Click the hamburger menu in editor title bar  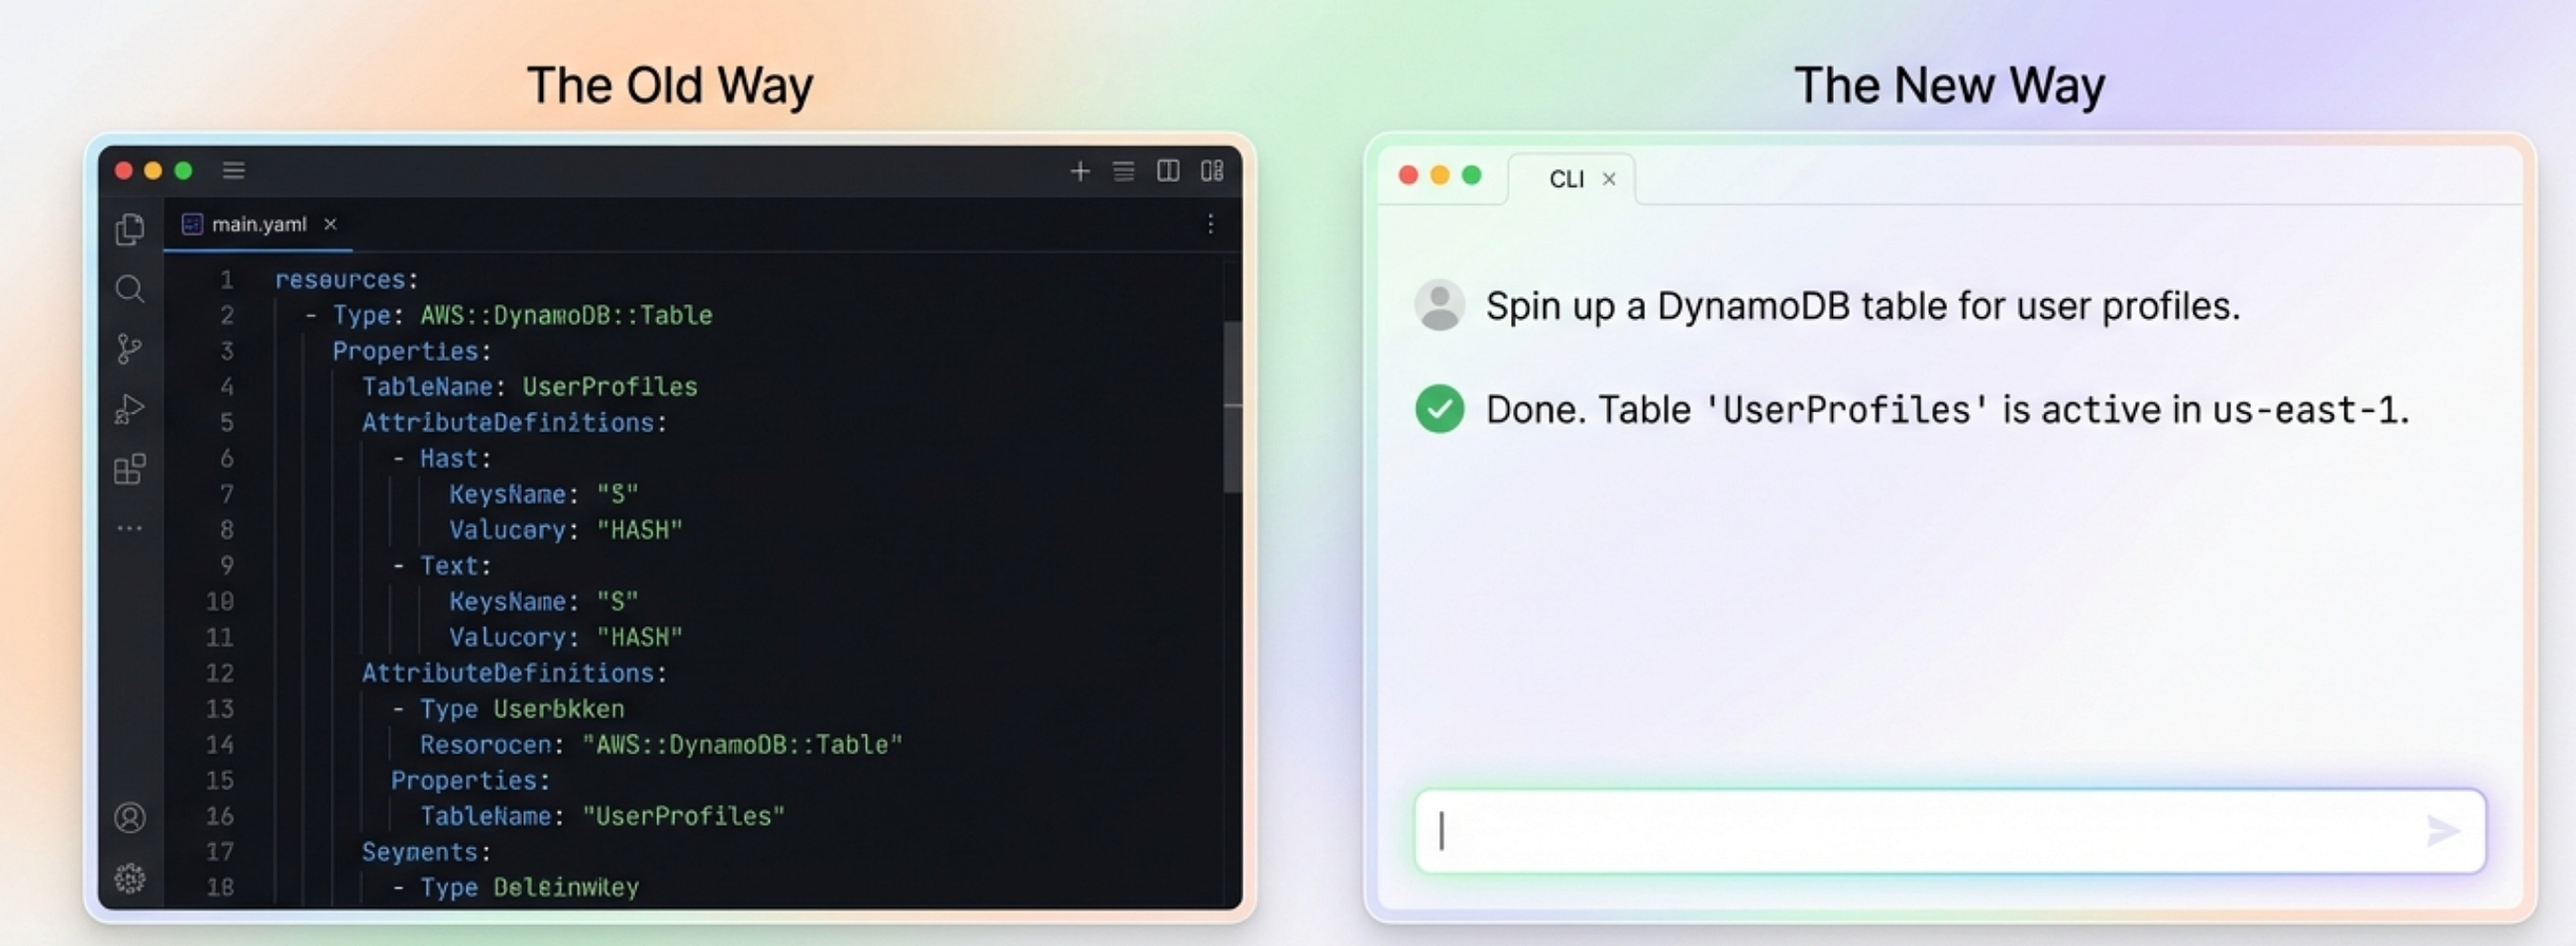[x=234, y=170]
